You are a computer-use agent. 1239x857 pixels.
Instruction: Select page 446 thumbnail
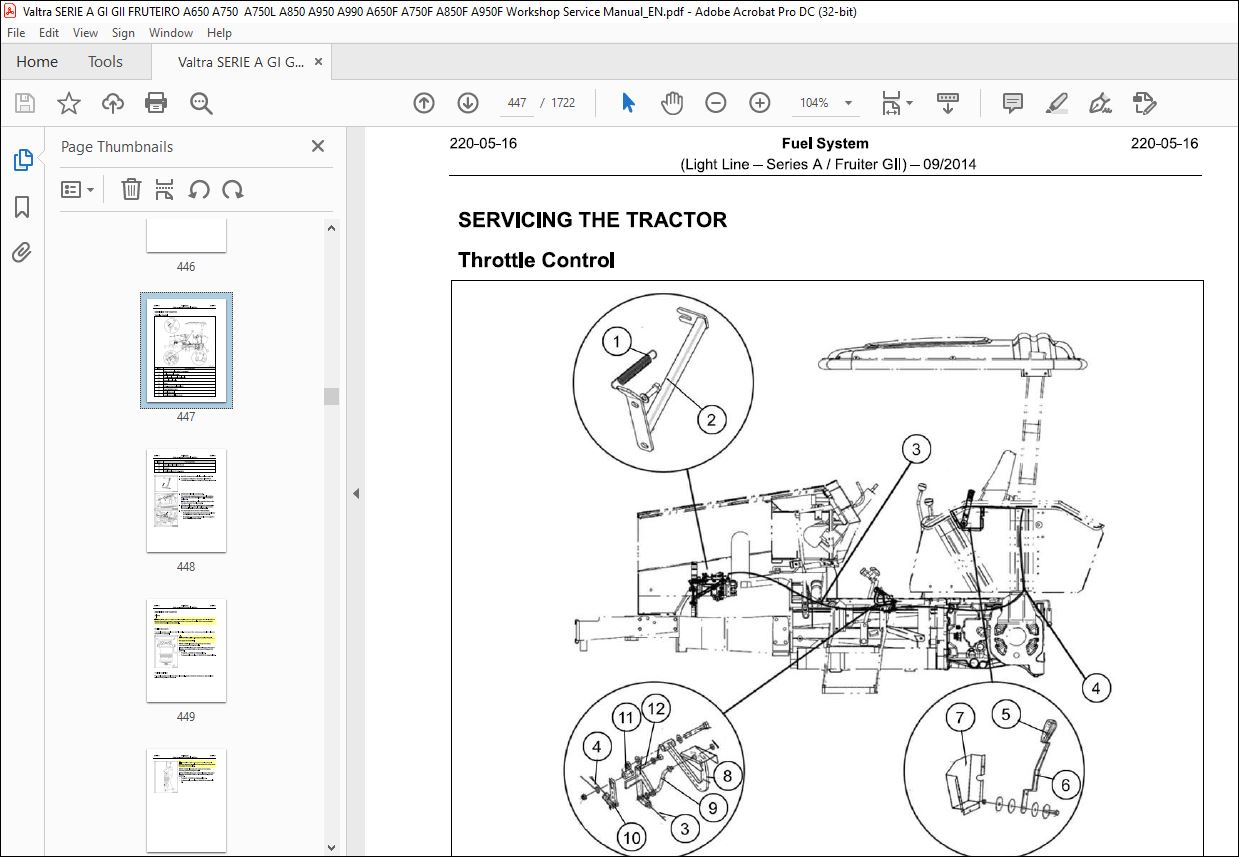click(186, 236)
